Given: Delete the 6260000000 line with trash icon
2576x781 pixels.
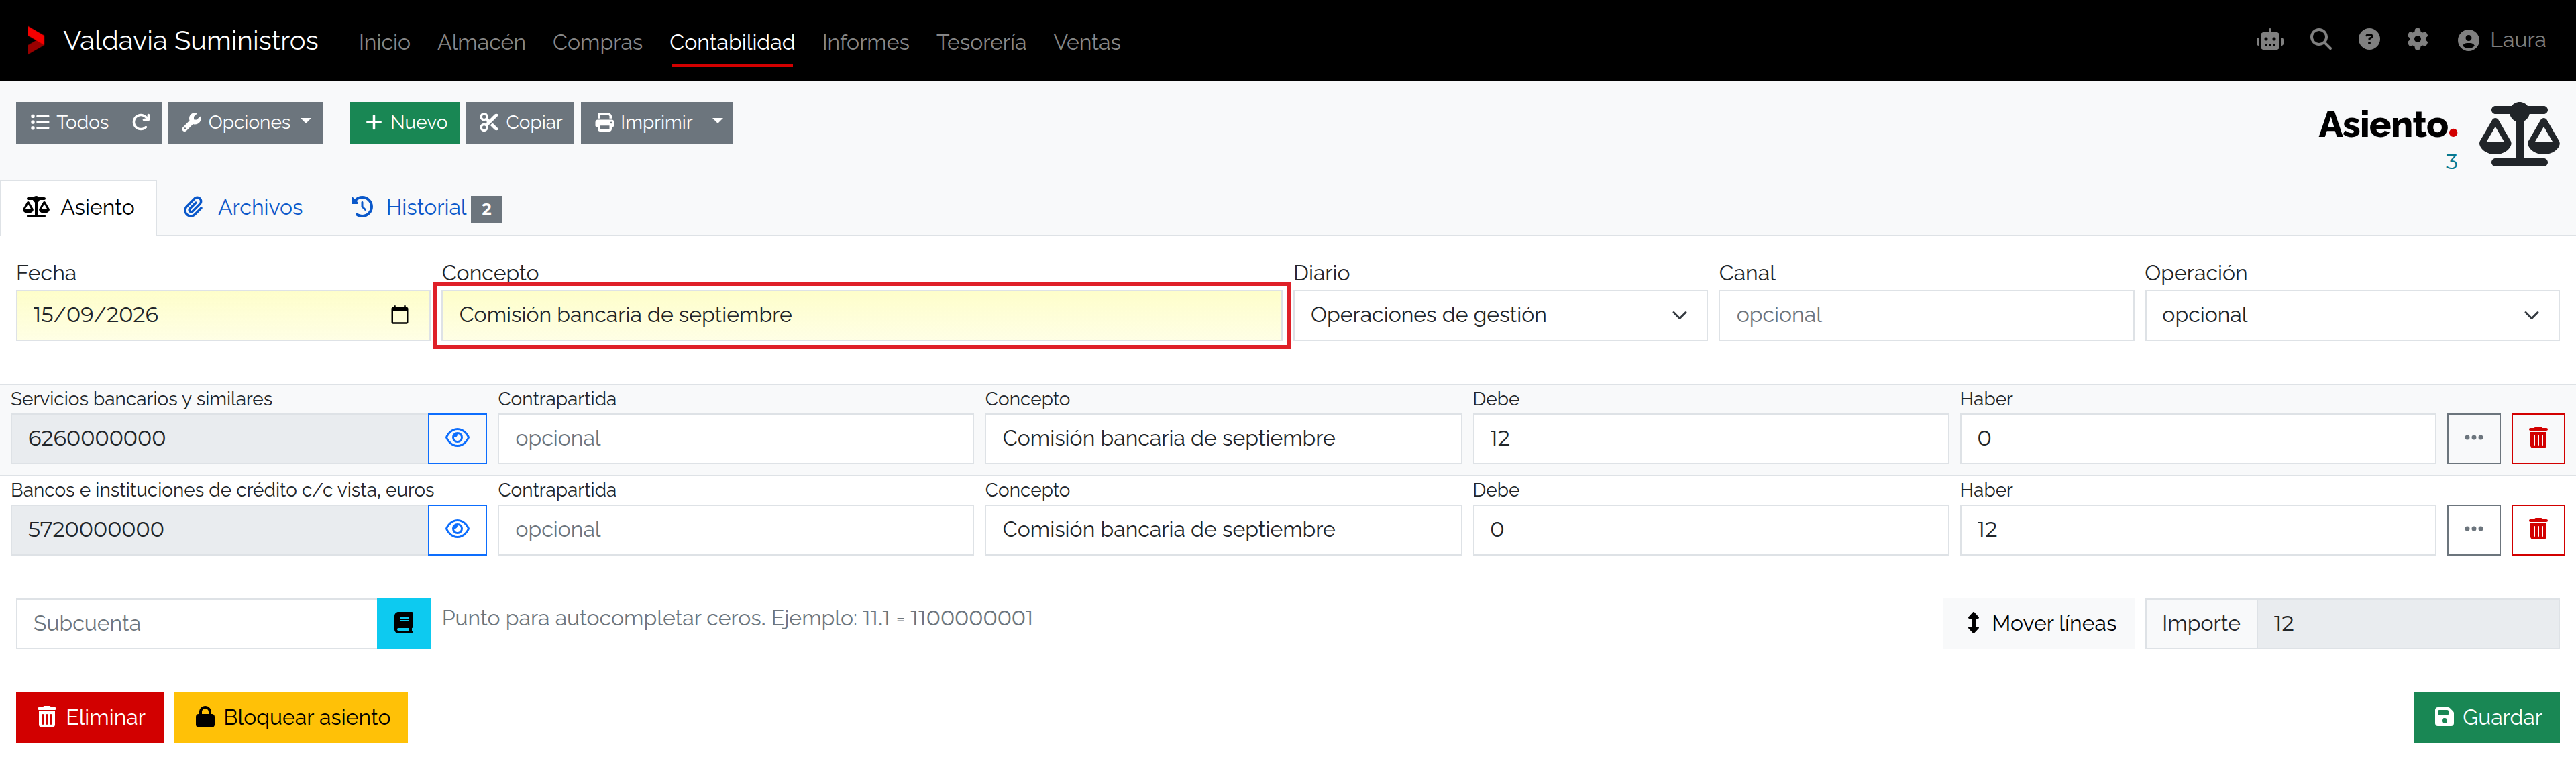Looking at the screenshot, I should [x=2538, y=438].
